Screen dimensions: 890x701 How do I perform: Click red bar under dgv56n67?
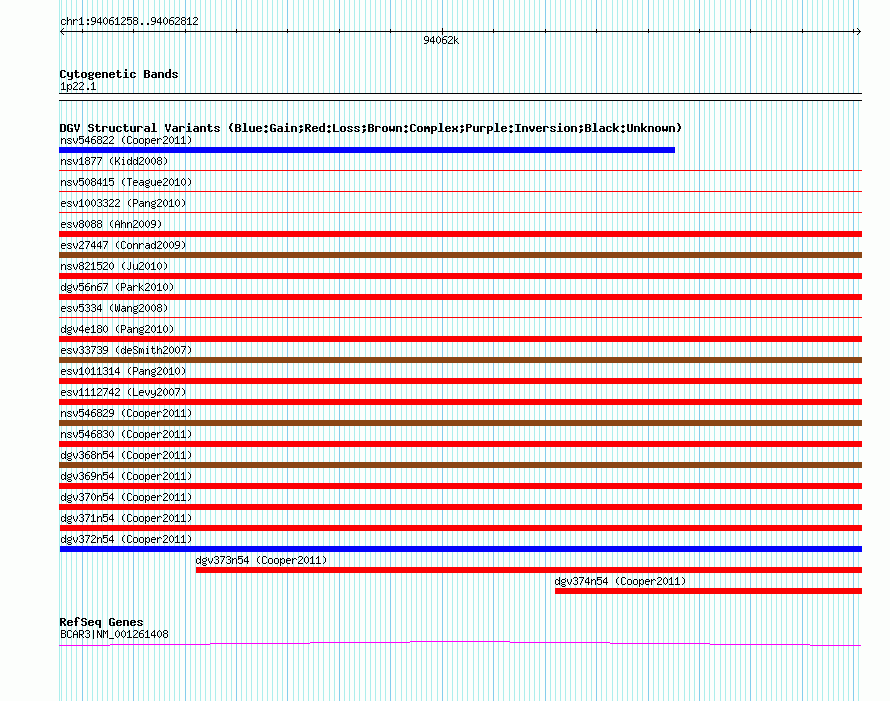tap(461, 297)
